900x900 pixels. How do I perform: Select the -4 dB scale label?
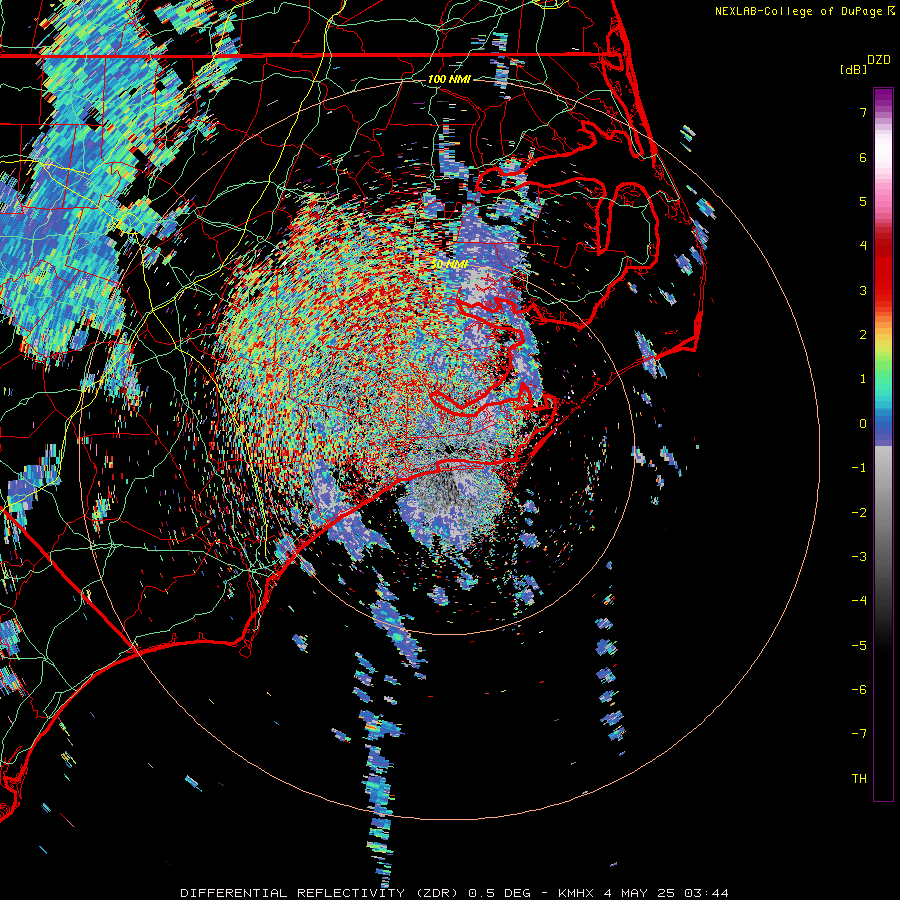859,601
